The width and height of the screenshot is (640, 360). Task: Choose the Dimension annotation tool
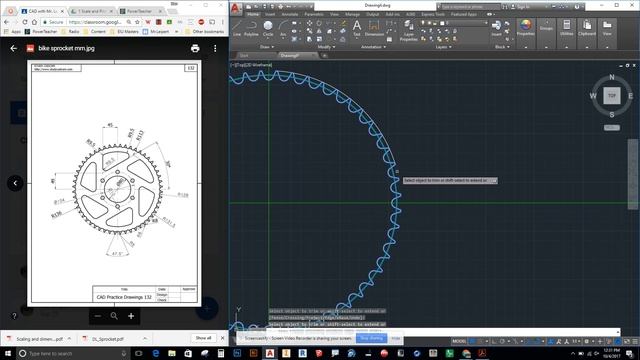pos(374,29)
